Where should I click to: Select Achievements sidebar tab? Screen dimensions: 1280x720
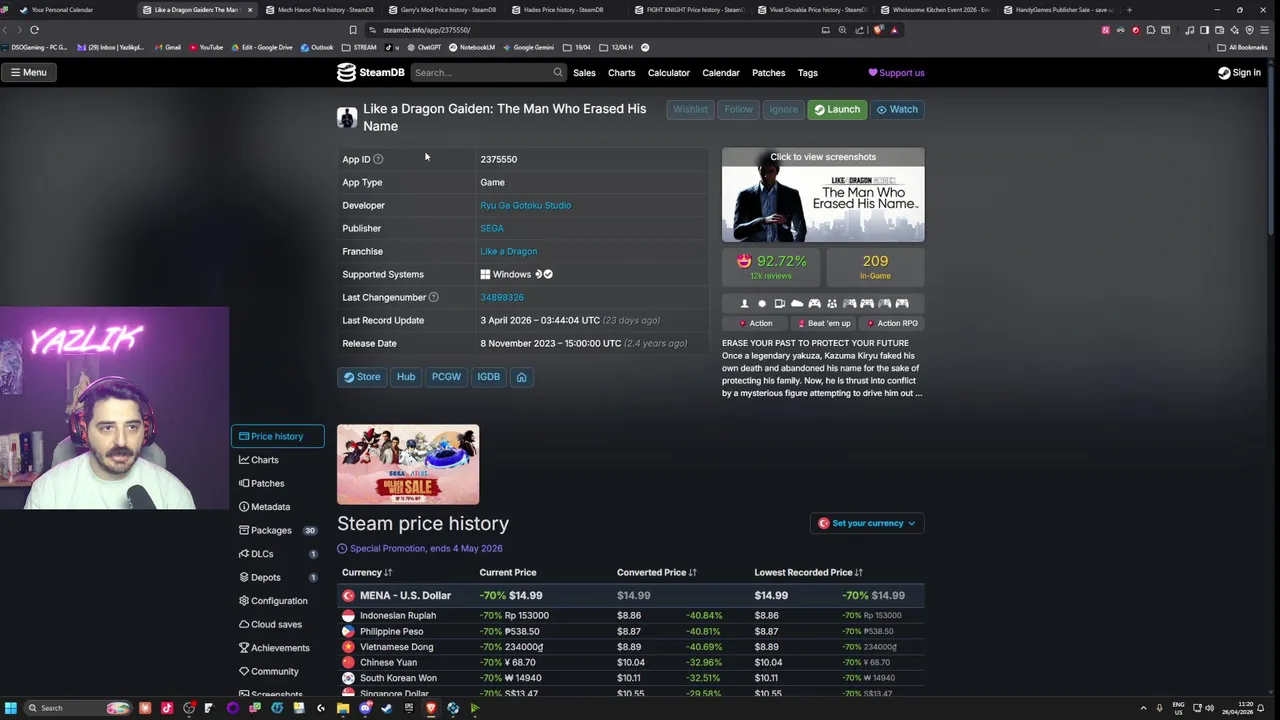click(x=280, y=648)
